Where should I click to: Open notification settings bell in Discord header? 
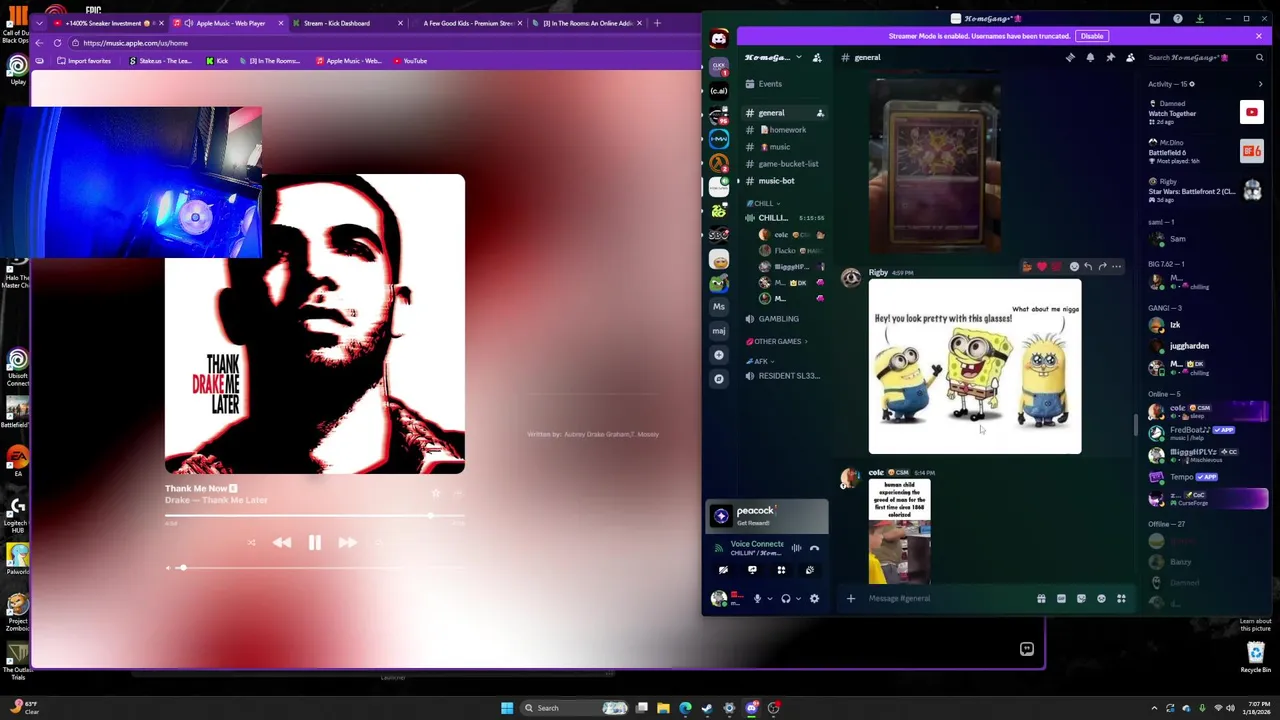pos(1090,58)
